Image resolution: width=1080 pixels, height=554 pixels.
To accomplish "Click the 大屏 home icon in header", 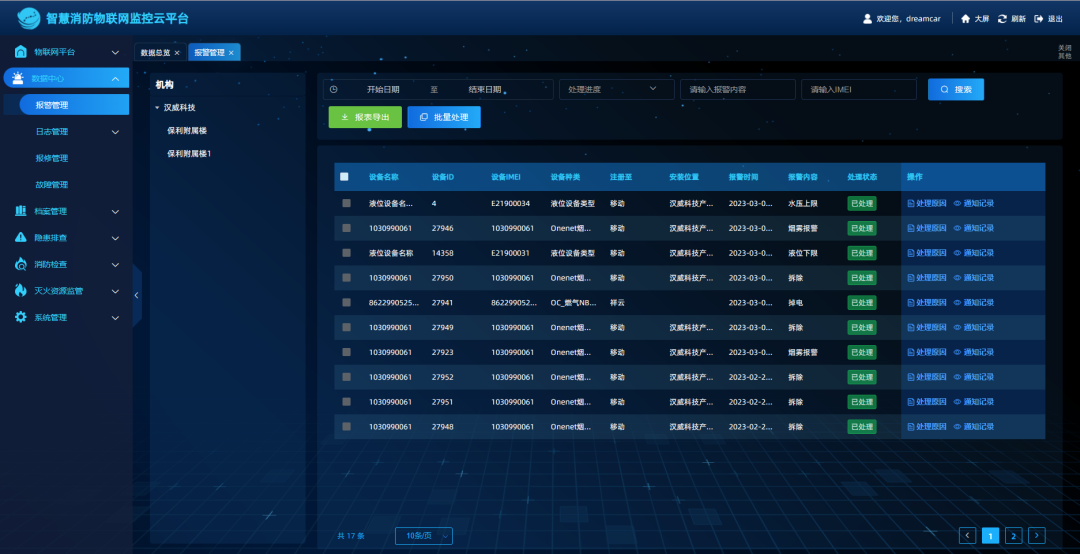I will (x=965, y=19).
